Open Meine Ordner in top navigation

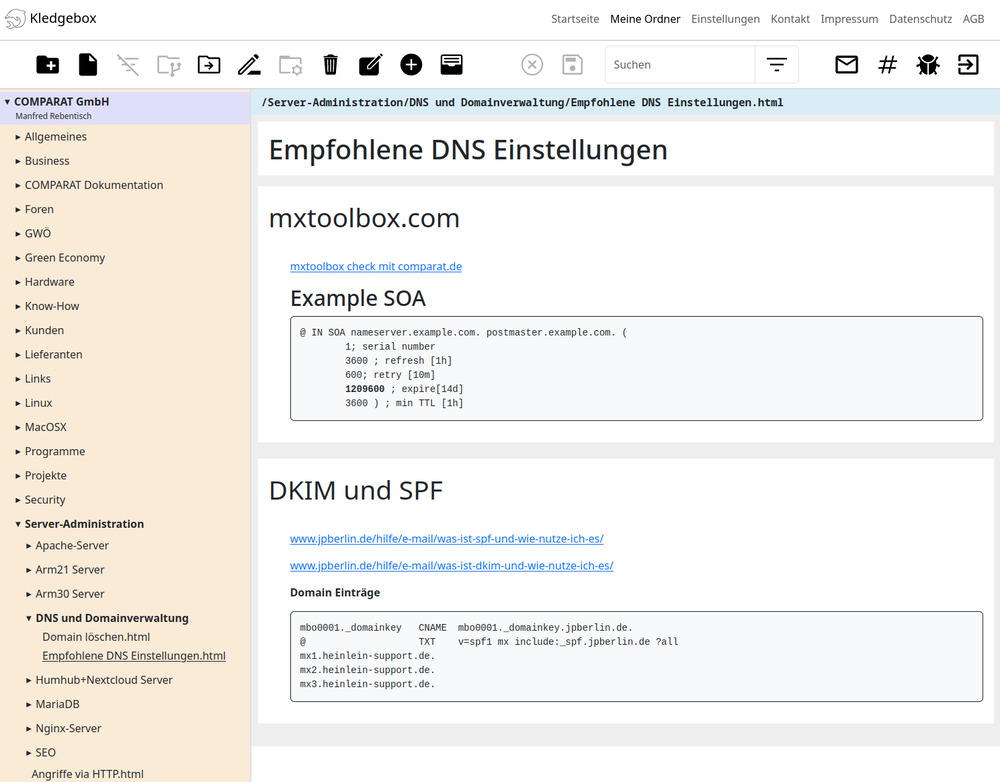click(x=645, y=19)
